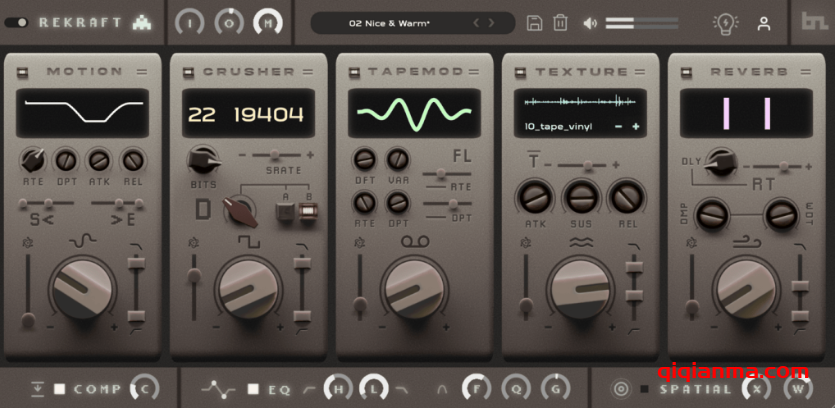Select Crusher switch A
835x408 pixels.
285,211
